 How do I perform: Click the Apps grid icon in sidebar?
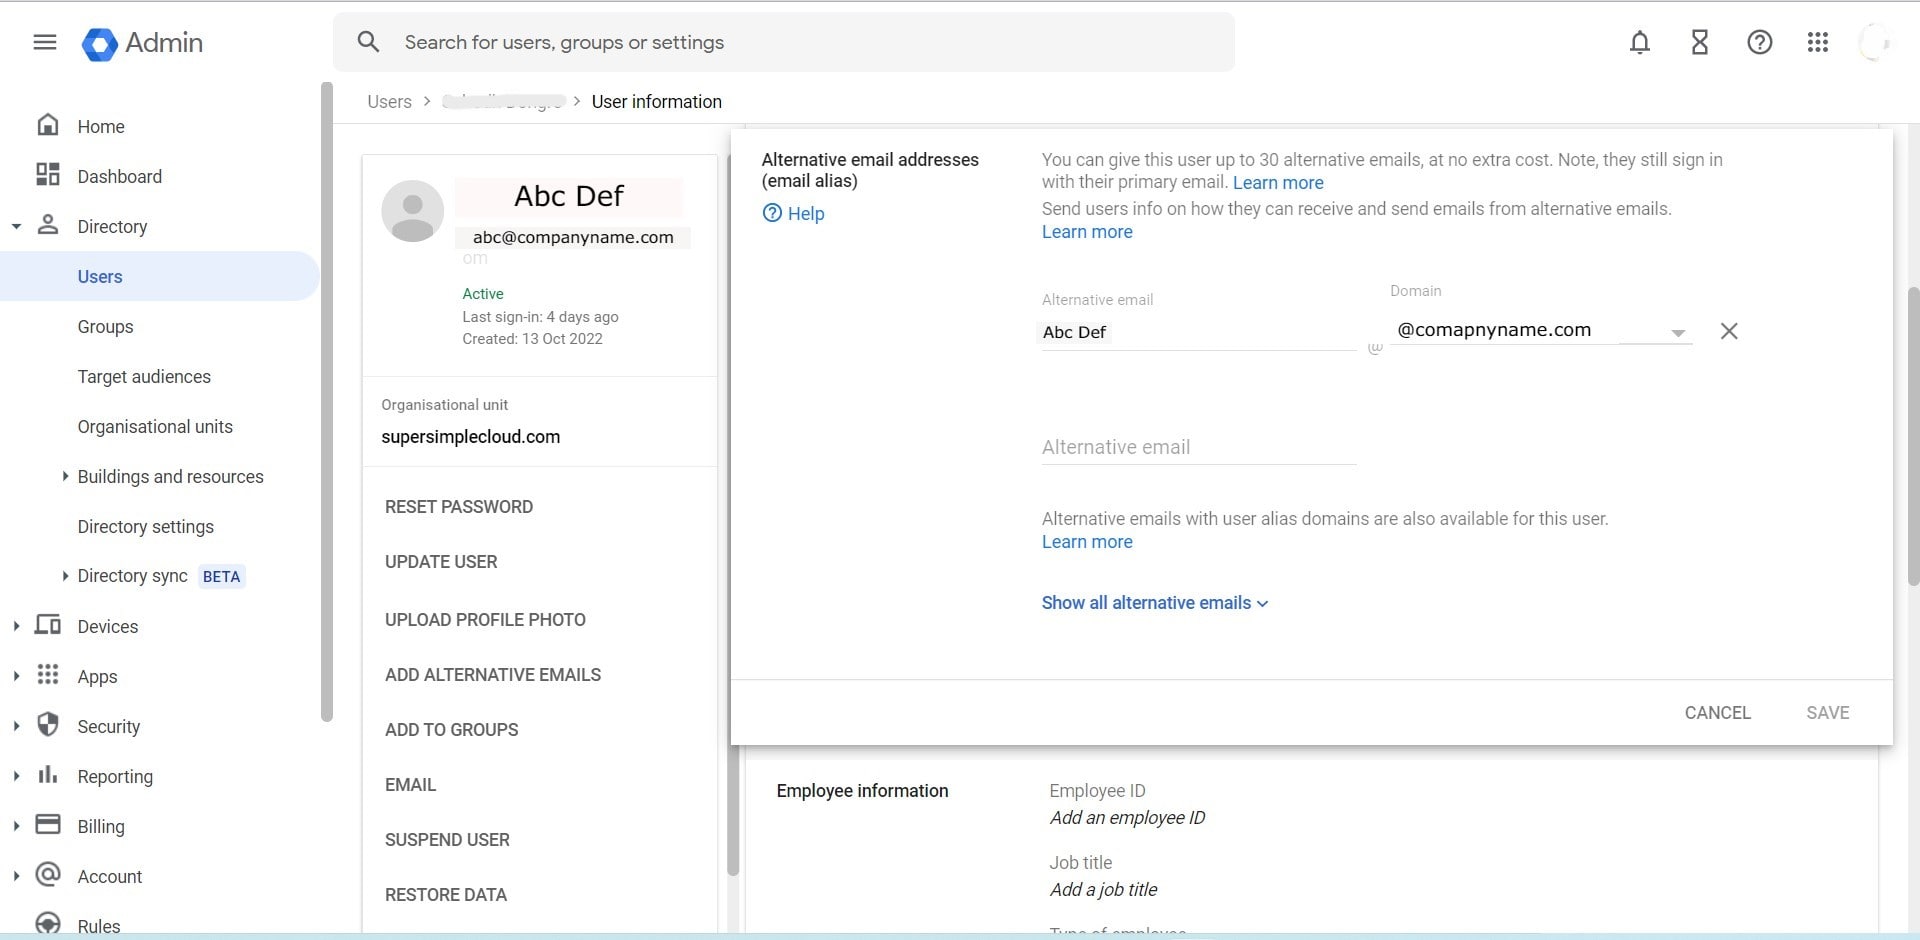(47, 675)
